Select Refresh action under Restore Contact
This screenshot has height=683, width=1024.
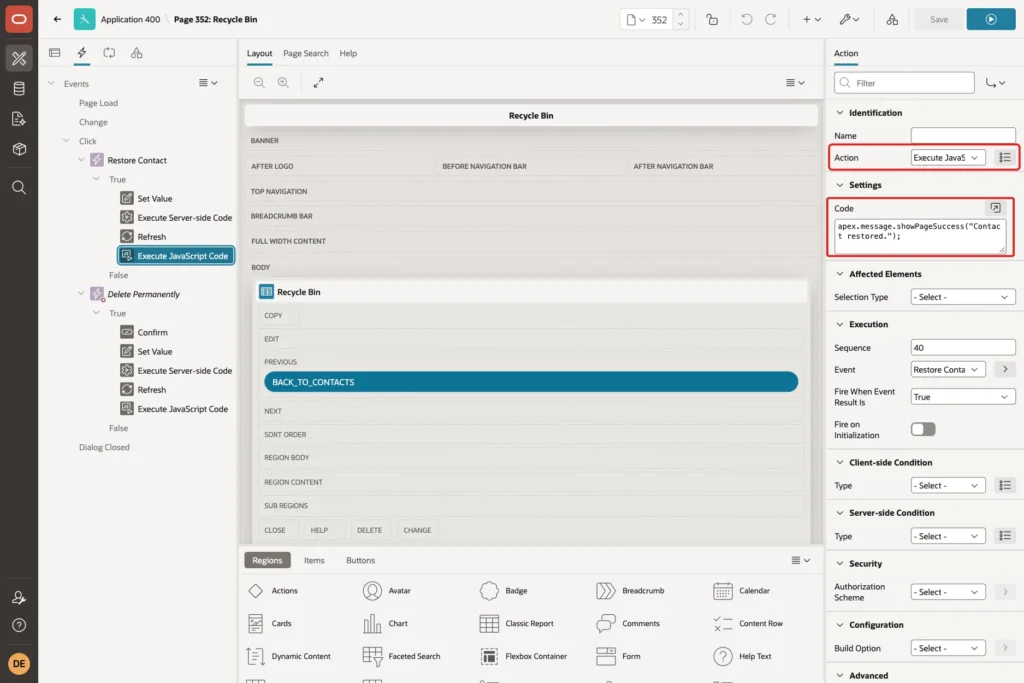click(152, 236)
